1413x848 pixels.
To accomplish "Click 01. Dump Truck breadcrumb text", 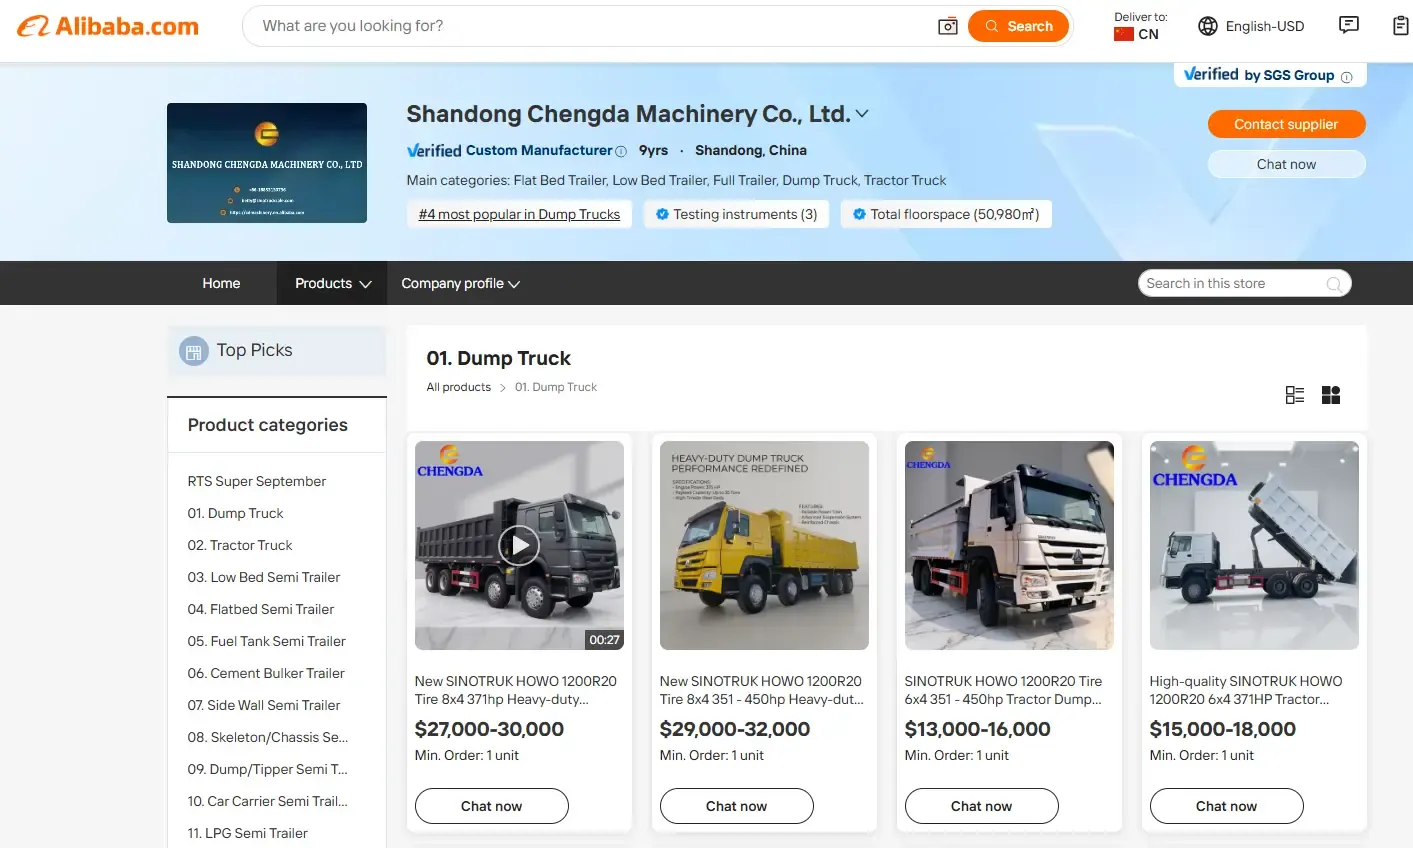I will pos(556,387).
